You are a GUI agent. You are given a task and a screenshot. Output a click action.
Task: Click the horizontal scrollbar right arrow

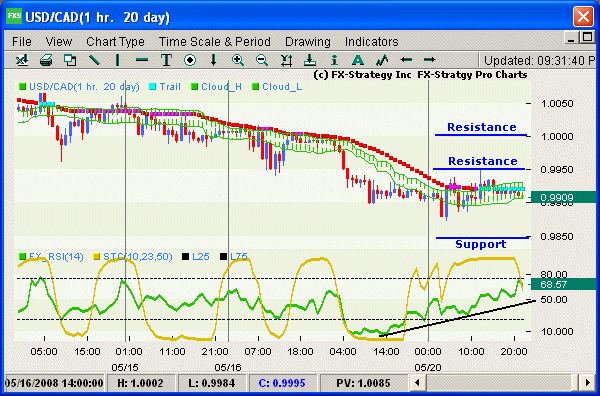587,382
